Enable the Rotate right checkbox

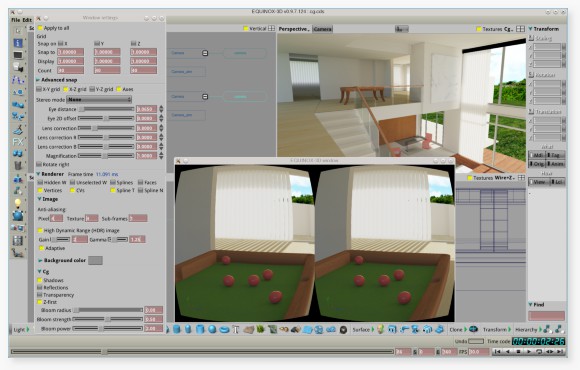39,164
